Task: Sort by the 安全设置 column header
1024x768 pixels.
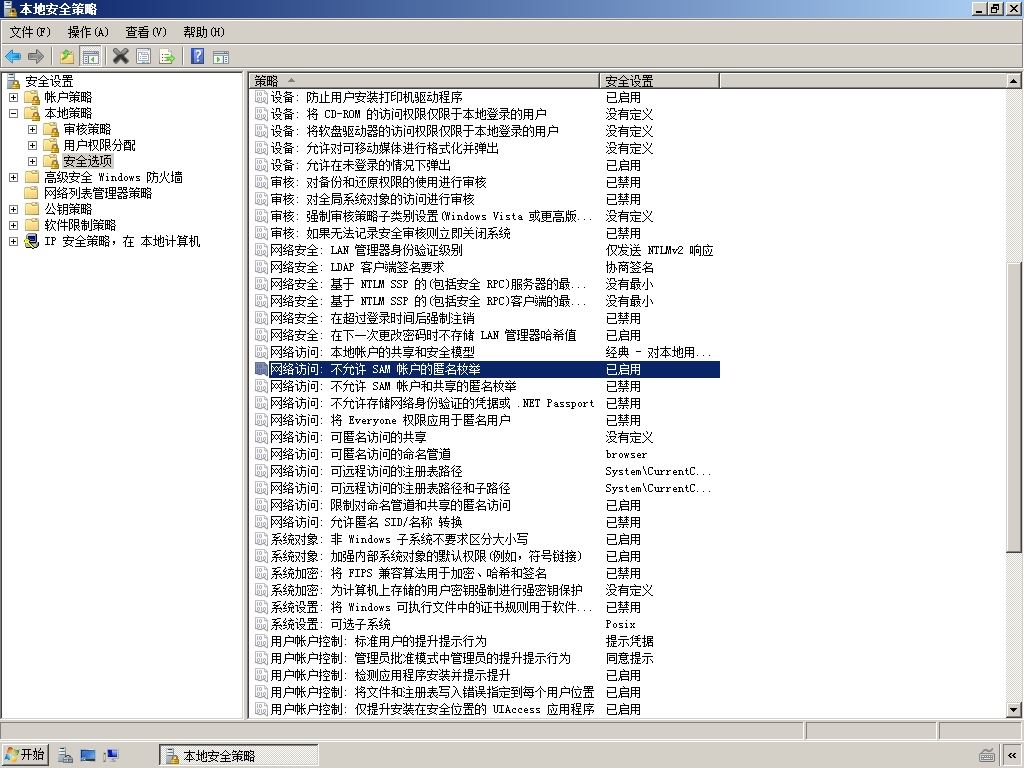Action: point(659,81)
